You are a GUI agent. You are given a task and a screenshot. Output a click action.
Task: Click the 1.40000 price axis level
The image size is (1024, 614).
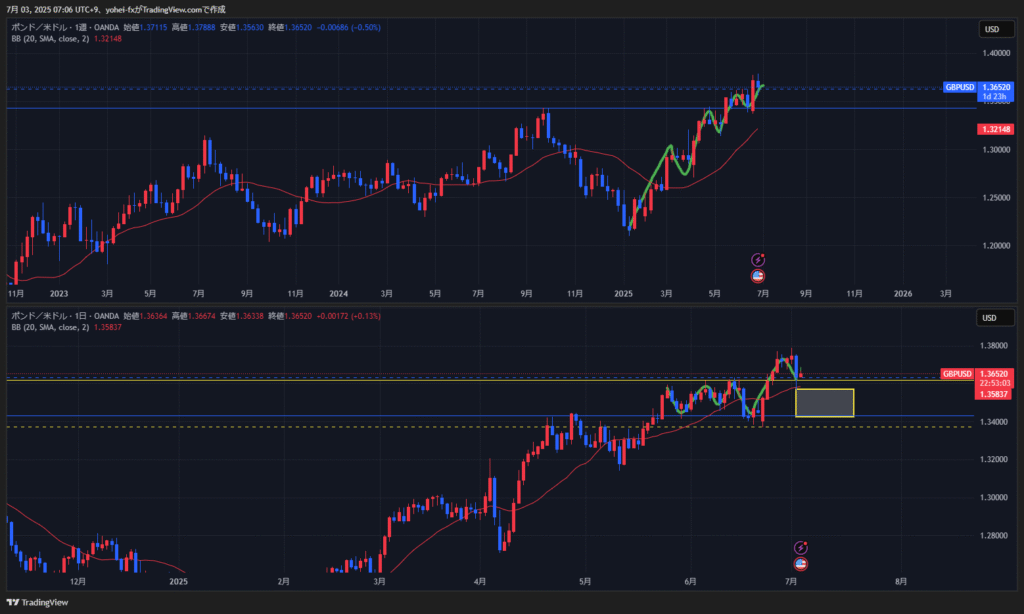point(996,54)
